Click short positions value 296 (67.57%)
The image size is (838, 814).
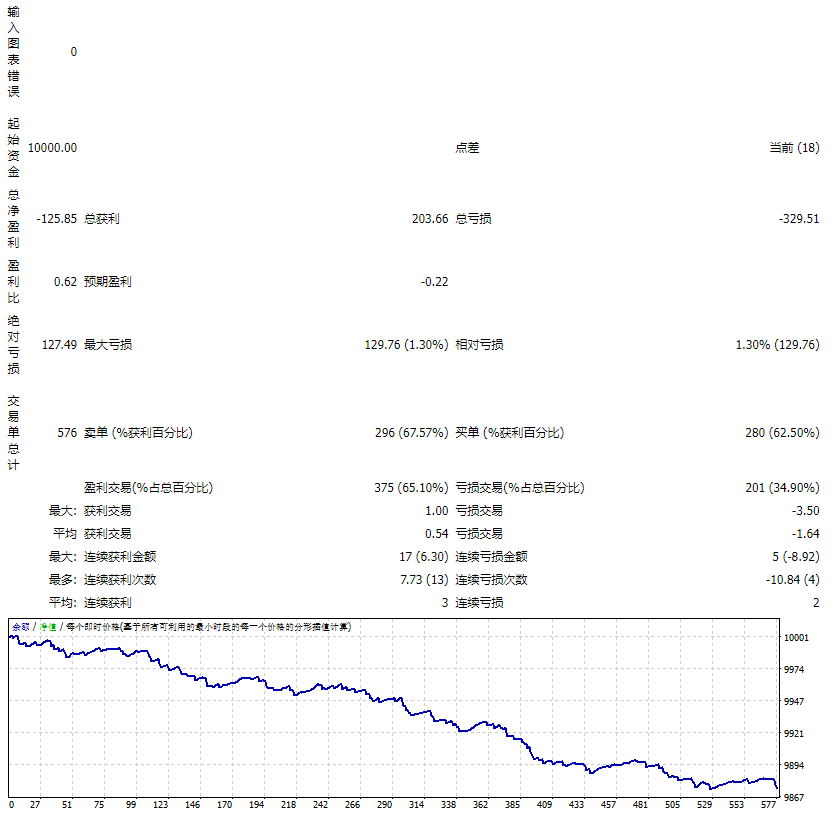click(x=412, y=433)
